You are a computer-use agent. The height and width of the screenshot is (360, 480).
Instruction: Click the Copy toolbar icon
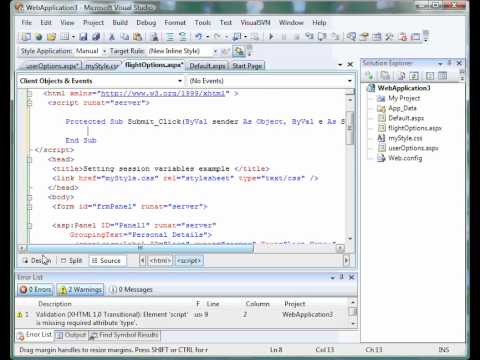tap(125, 37)
